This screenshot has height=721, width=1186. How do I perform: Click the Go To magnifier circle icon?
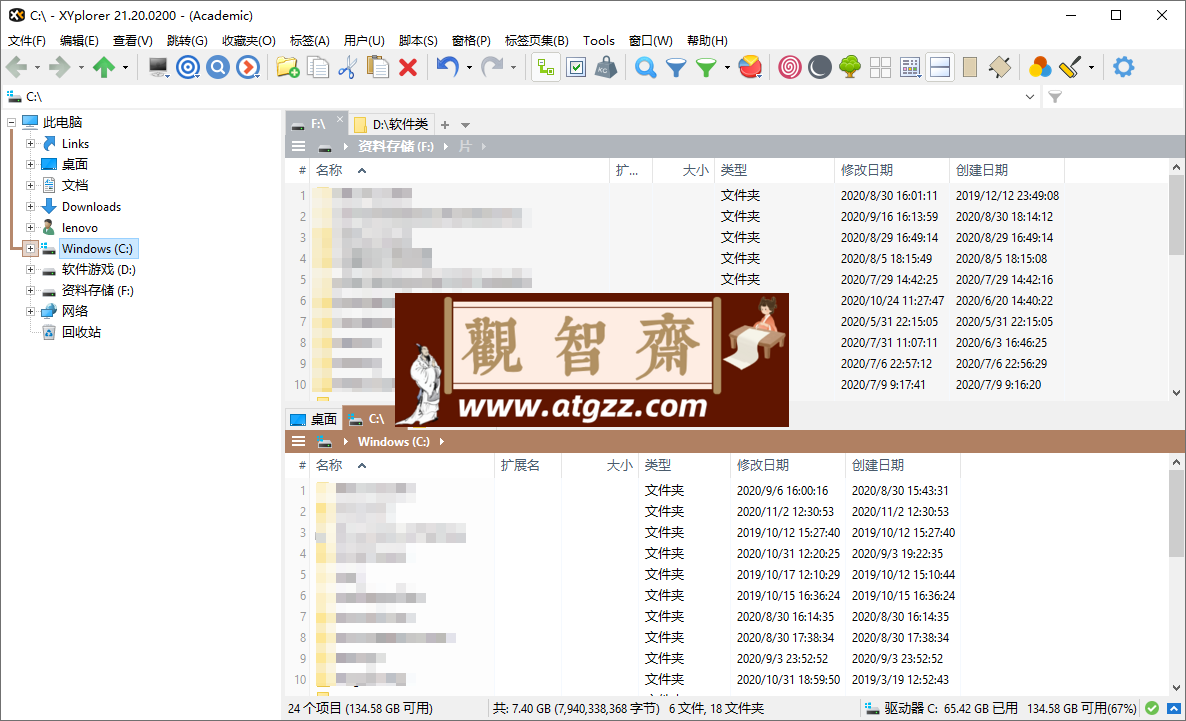(218, 67)
